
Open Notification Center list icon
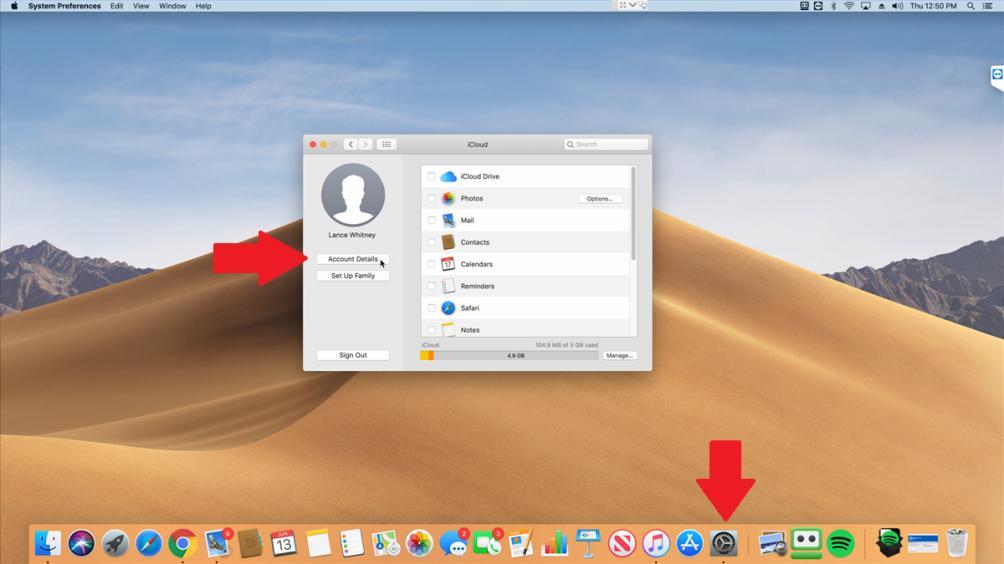click(988, 6)
